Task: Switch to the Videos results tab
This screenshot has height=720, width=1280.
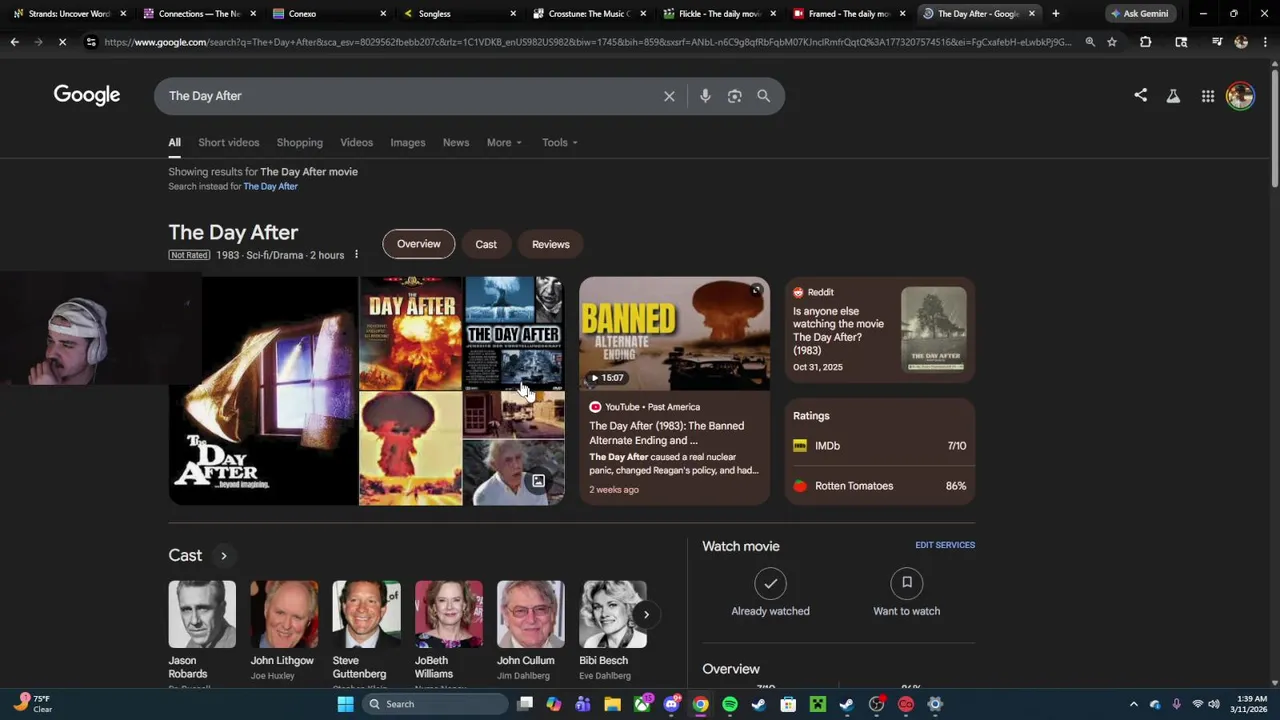Action: tap(356, 142)
